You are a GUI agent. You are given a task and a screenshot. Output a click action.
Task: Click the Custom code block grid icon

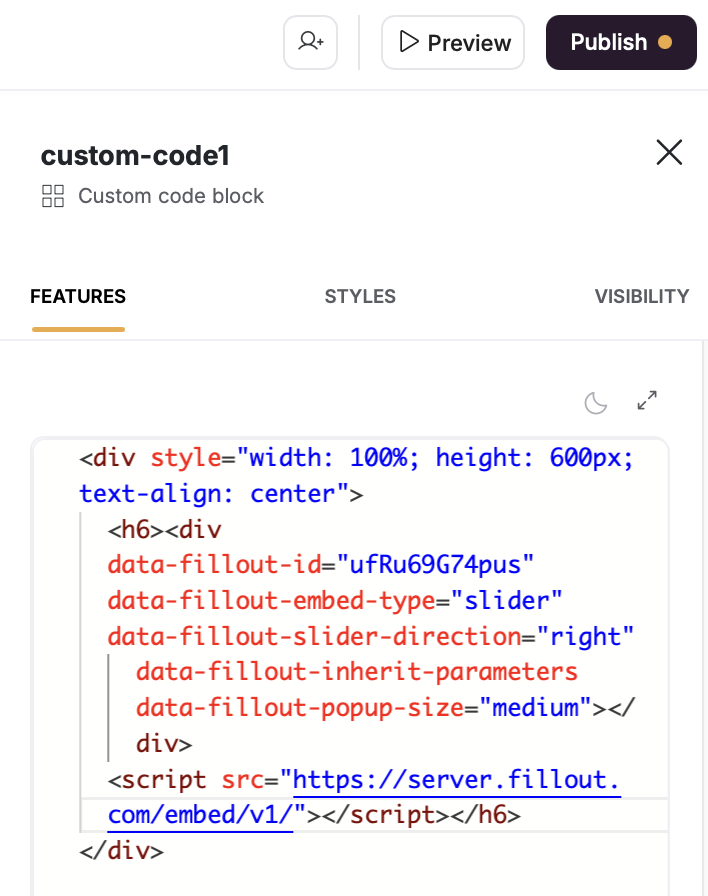[x=53, y=196]
